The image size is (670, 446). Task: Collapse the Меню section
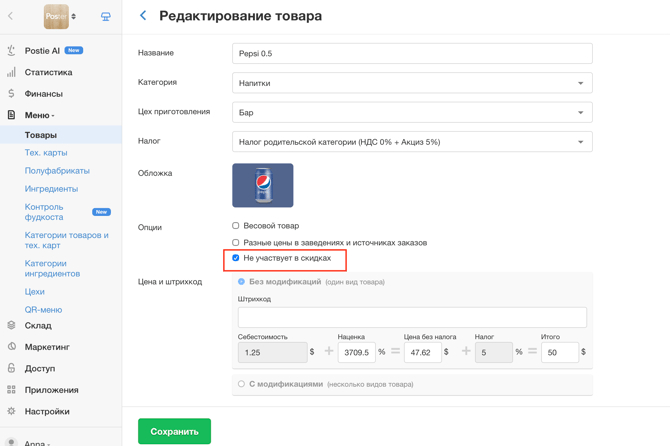(x=39, y=115)
